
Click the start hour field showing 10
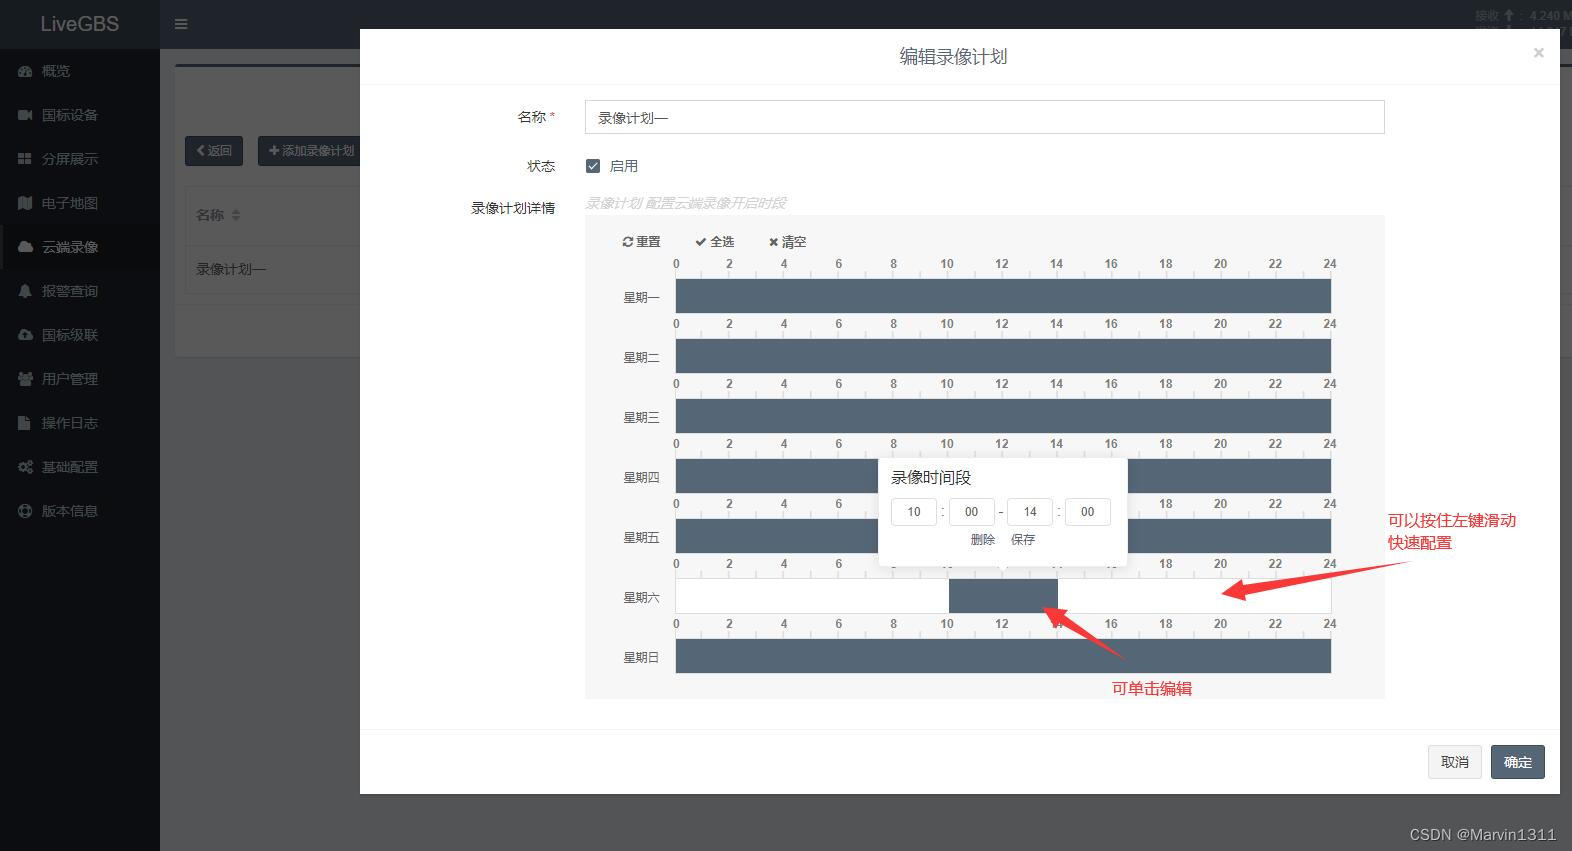pos(914,512)
